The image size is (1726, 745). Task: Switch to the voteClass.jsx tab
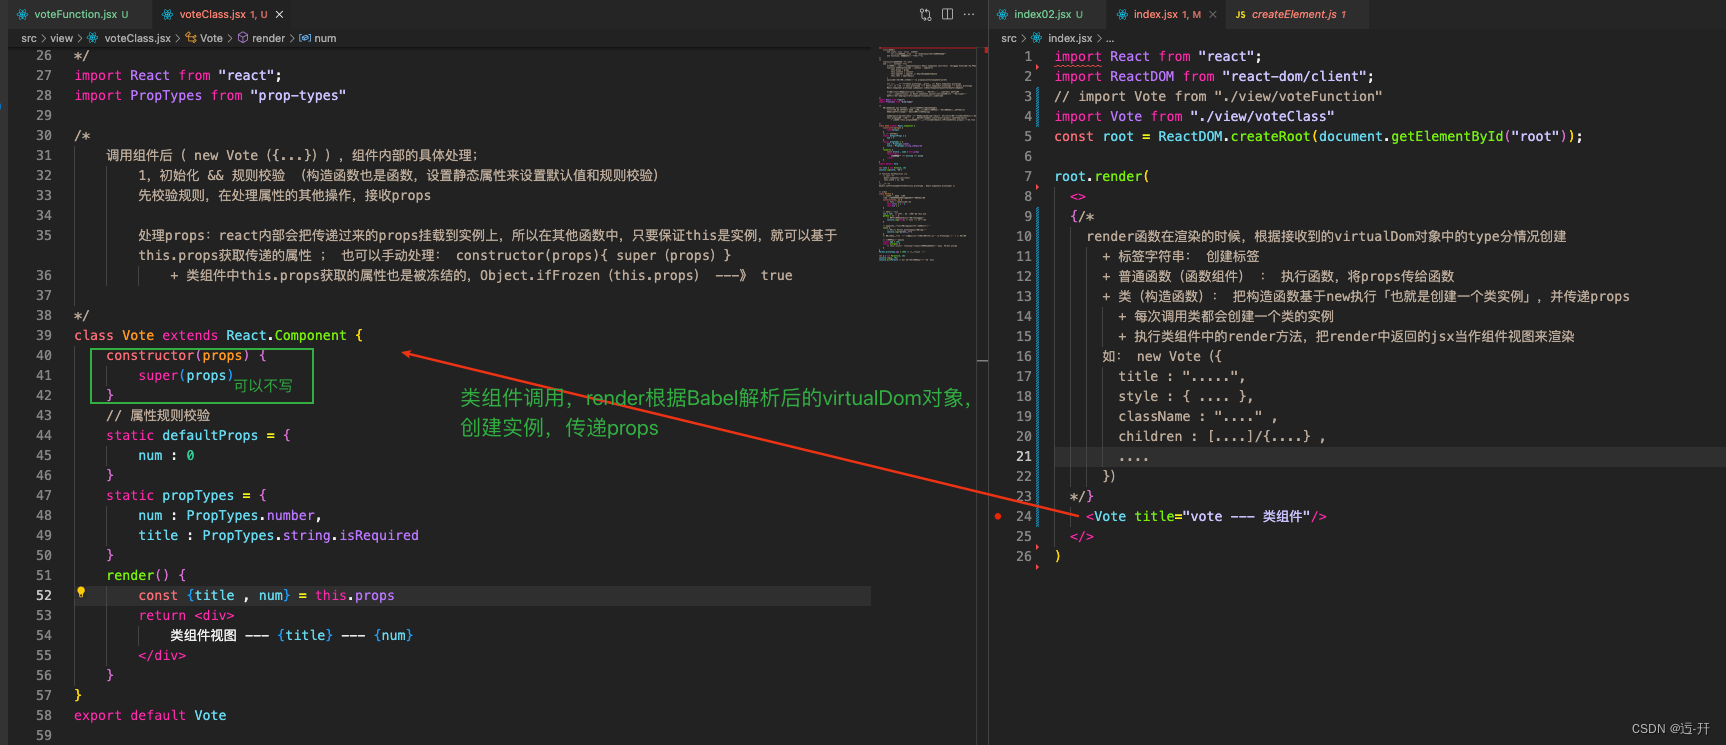tap(212, 14)
